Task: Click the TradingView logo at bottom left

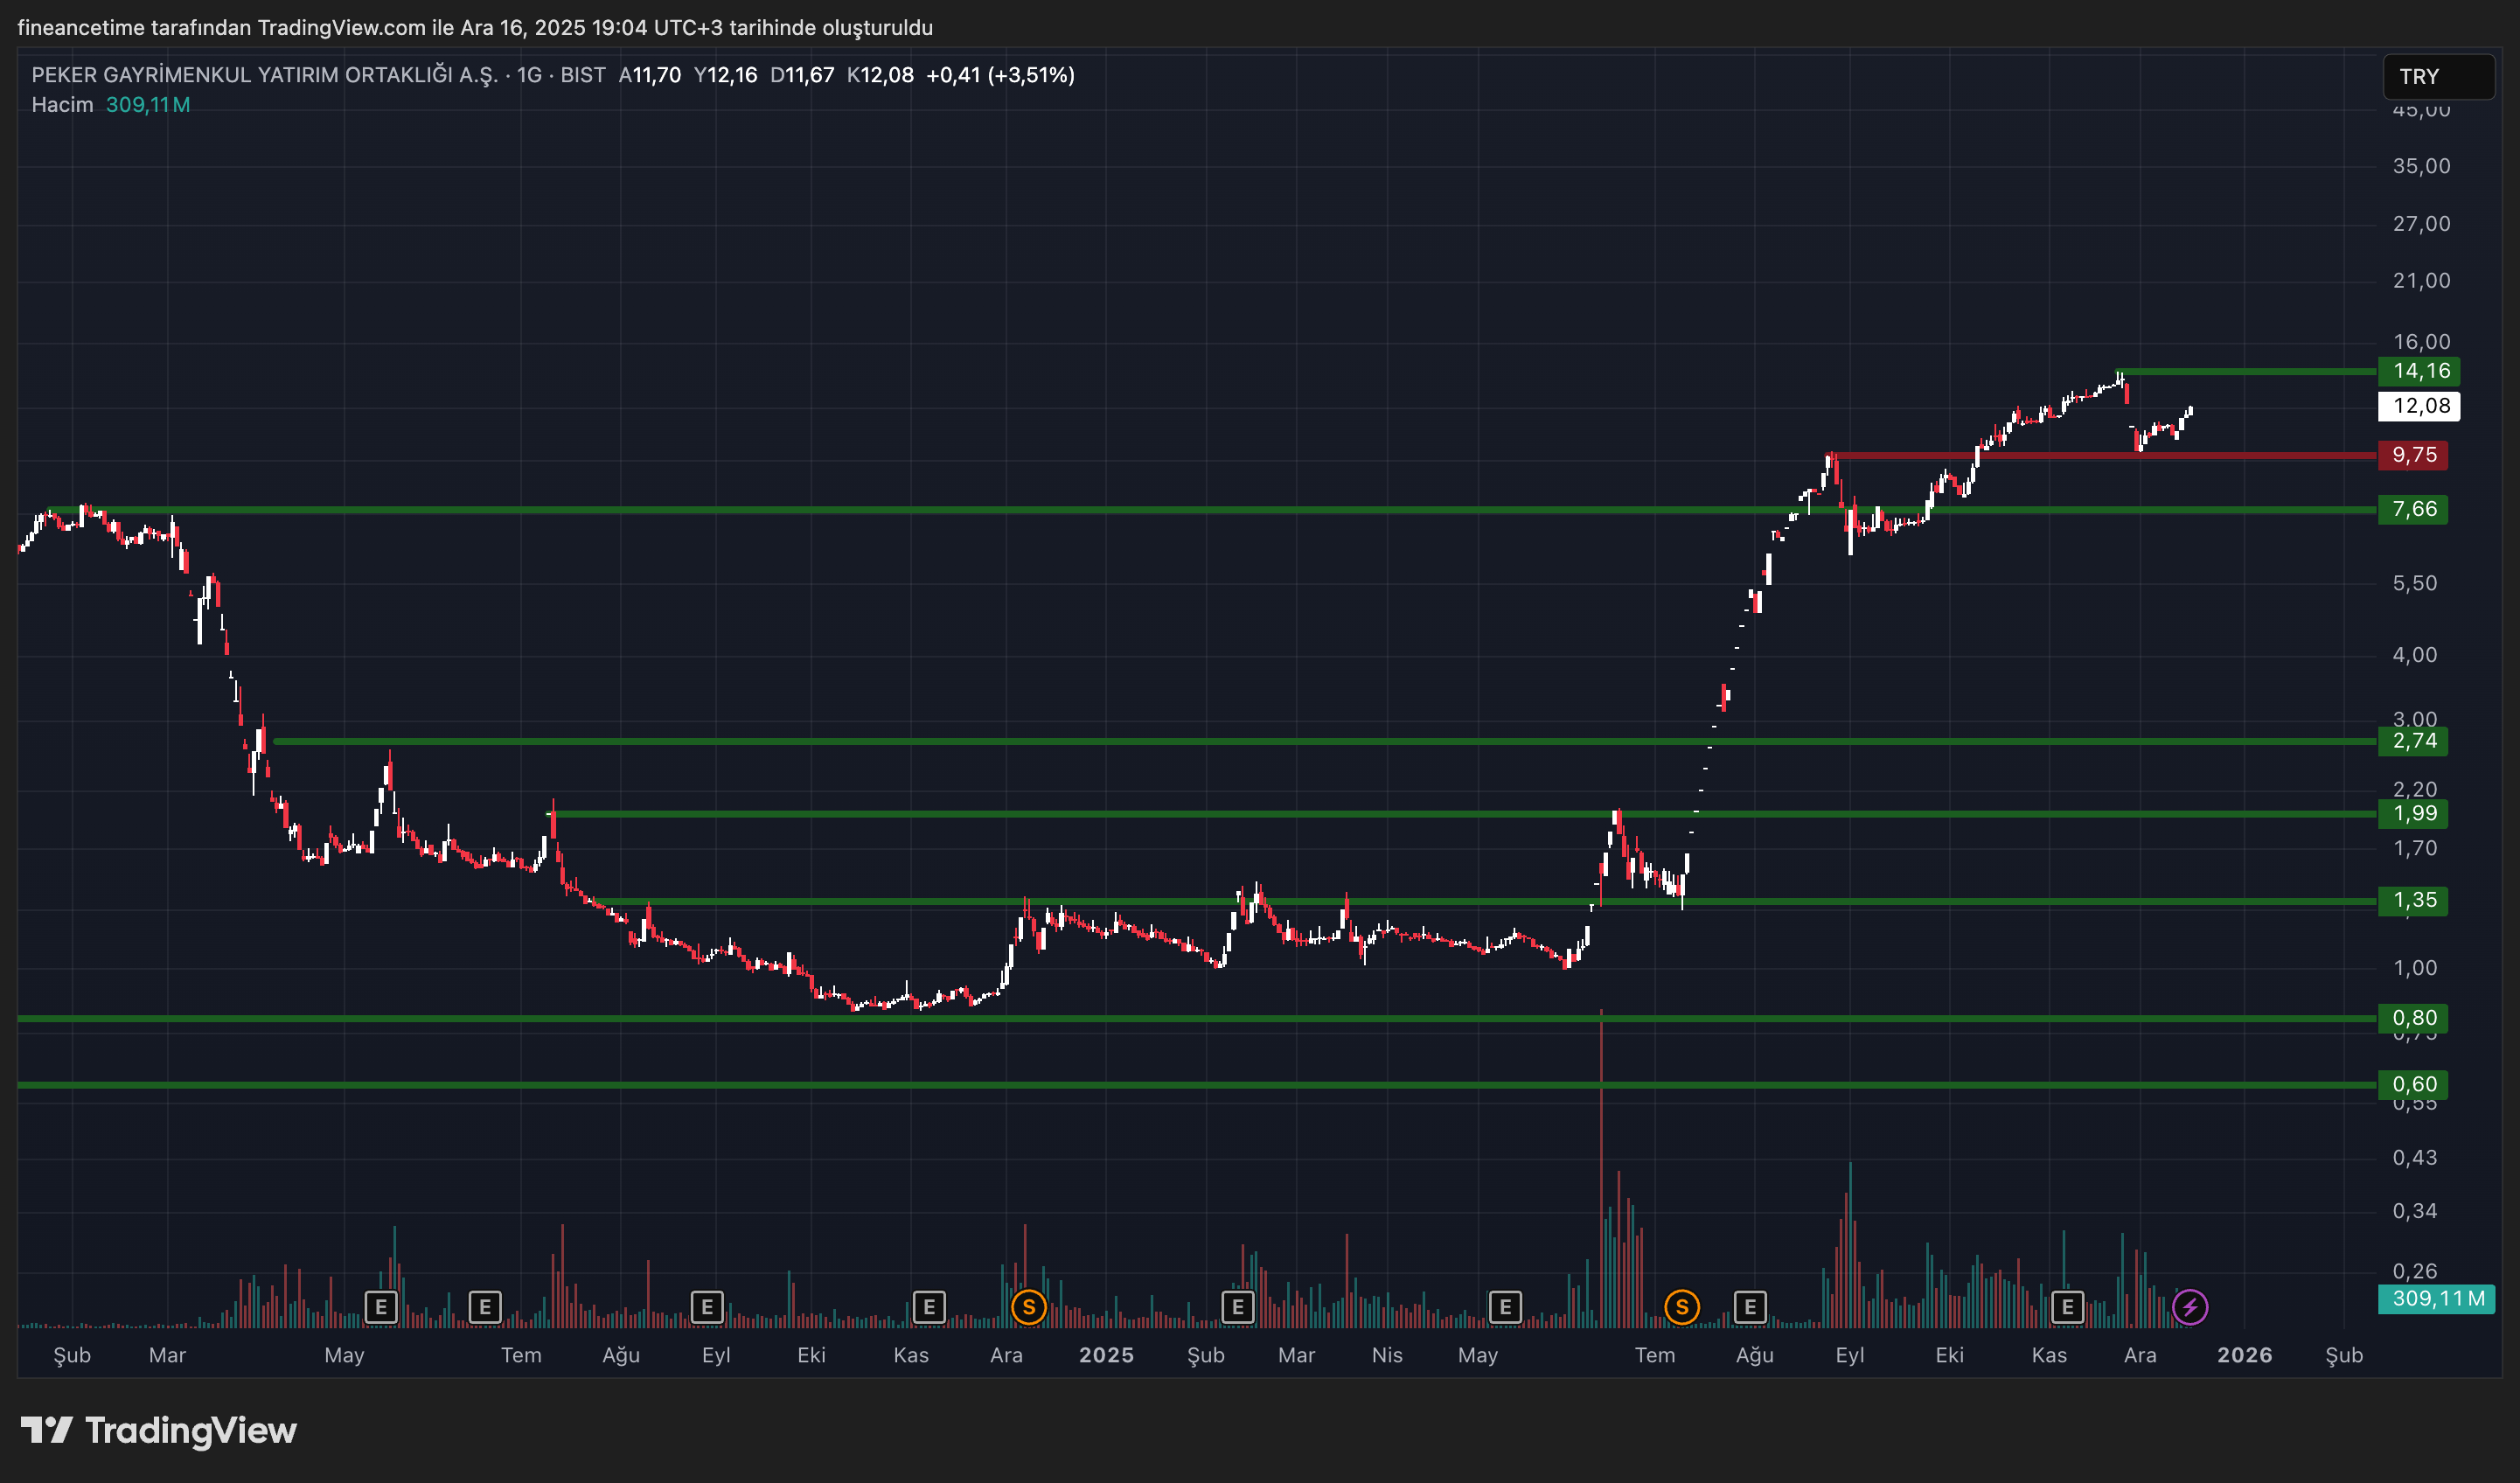Action: click(159, 1430)
